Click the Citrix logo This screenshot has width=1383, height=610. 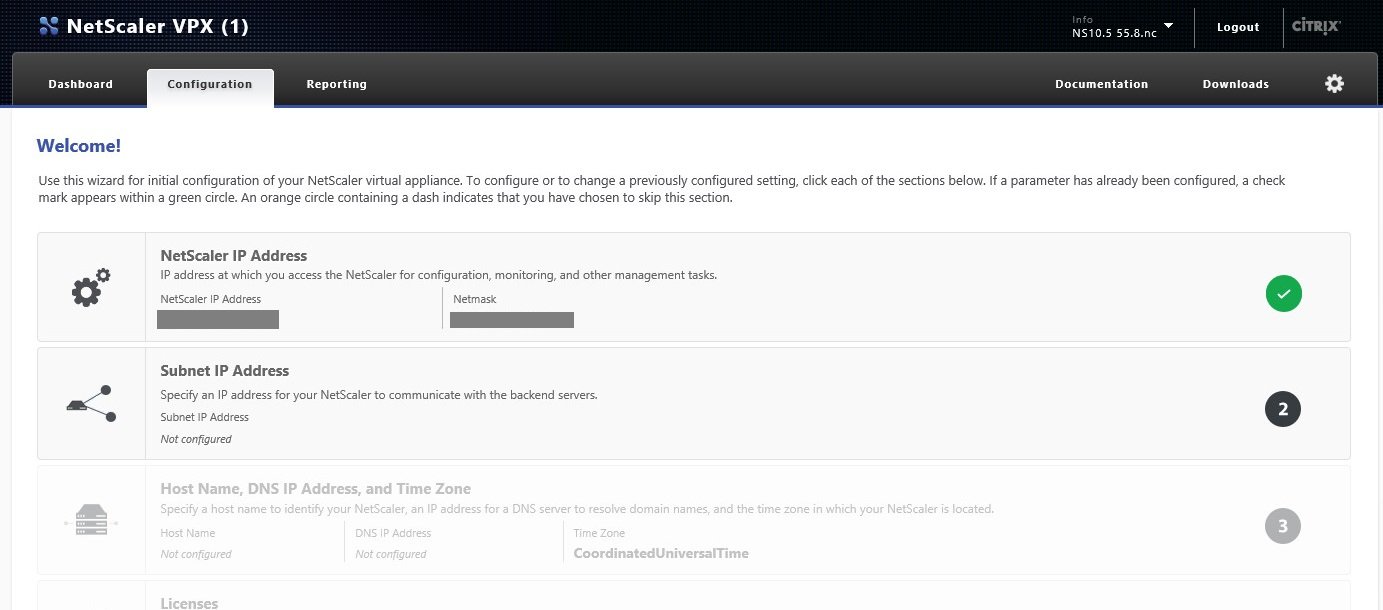(1316, 27)
